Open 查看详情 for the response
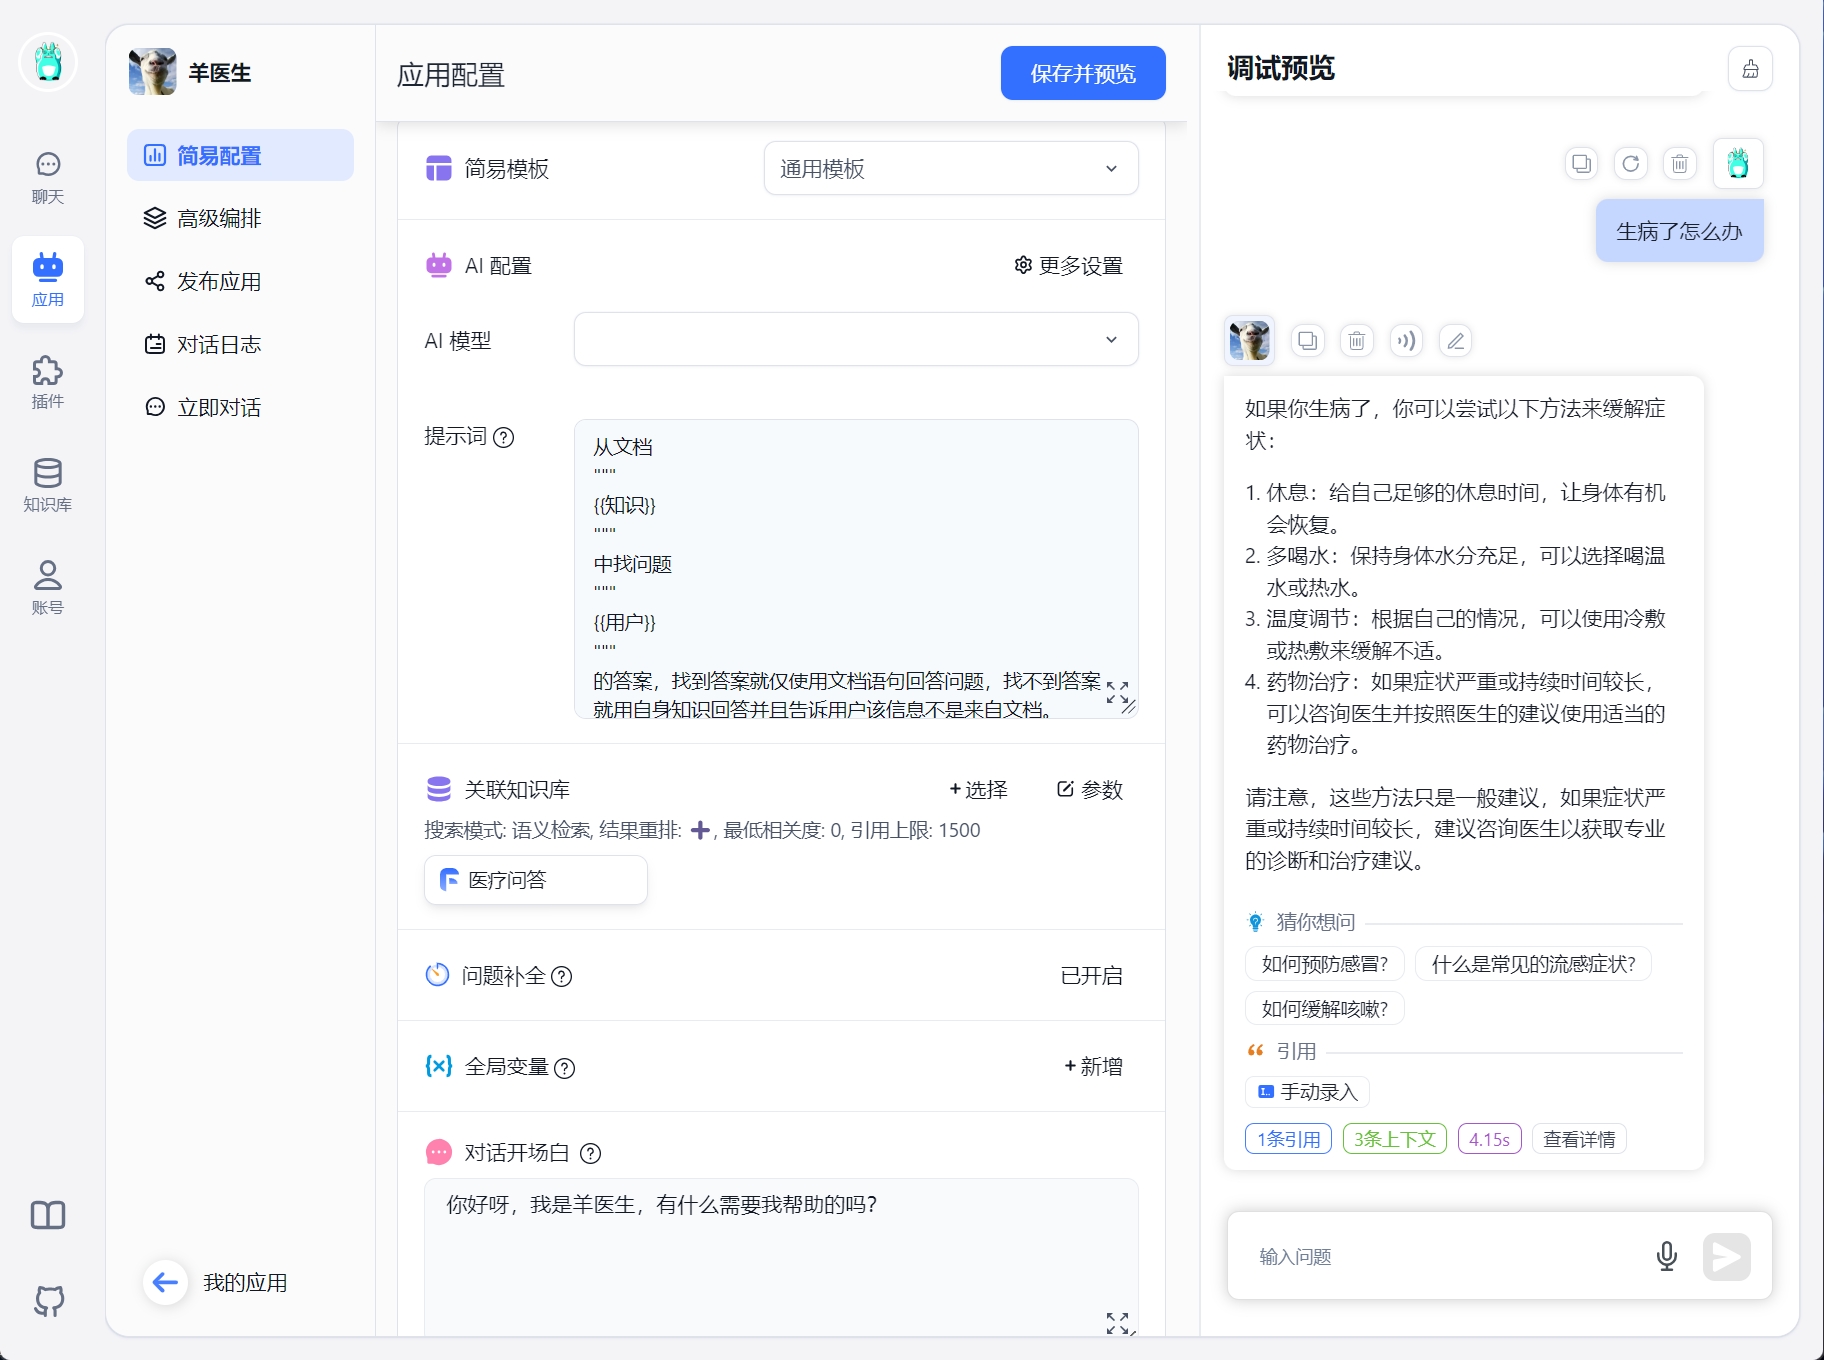This screenshot has width=1824, height=1360. 1579,1139
